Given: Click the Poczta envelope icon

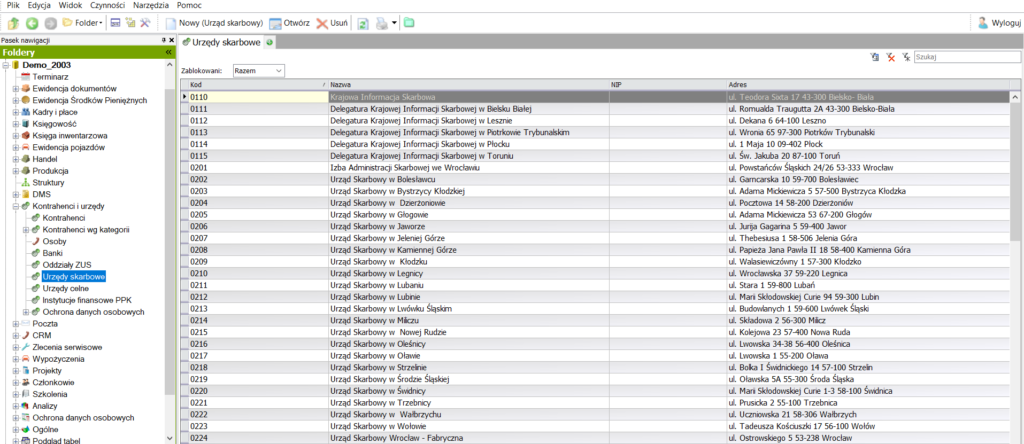Looking at the screenshot, I should point(25,324).
